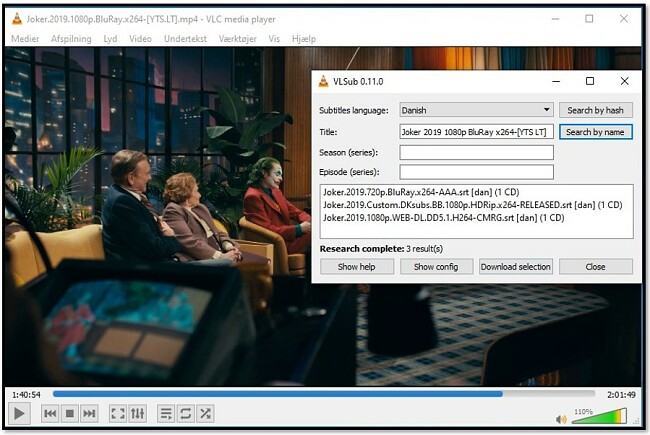The width and height of the screenshot is (650, 435).
Task: Open the Værktøjer menu
Action: 238,39
